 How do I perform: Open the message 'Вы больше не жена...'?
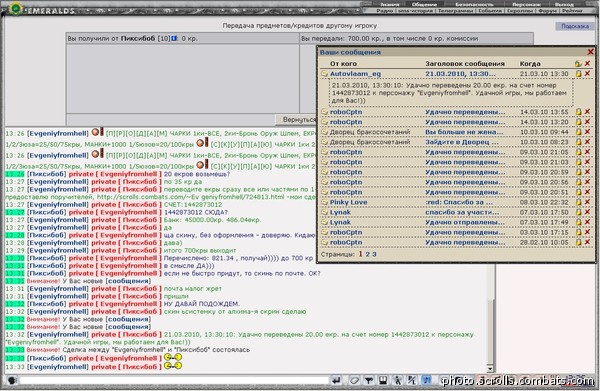[464, 132]
